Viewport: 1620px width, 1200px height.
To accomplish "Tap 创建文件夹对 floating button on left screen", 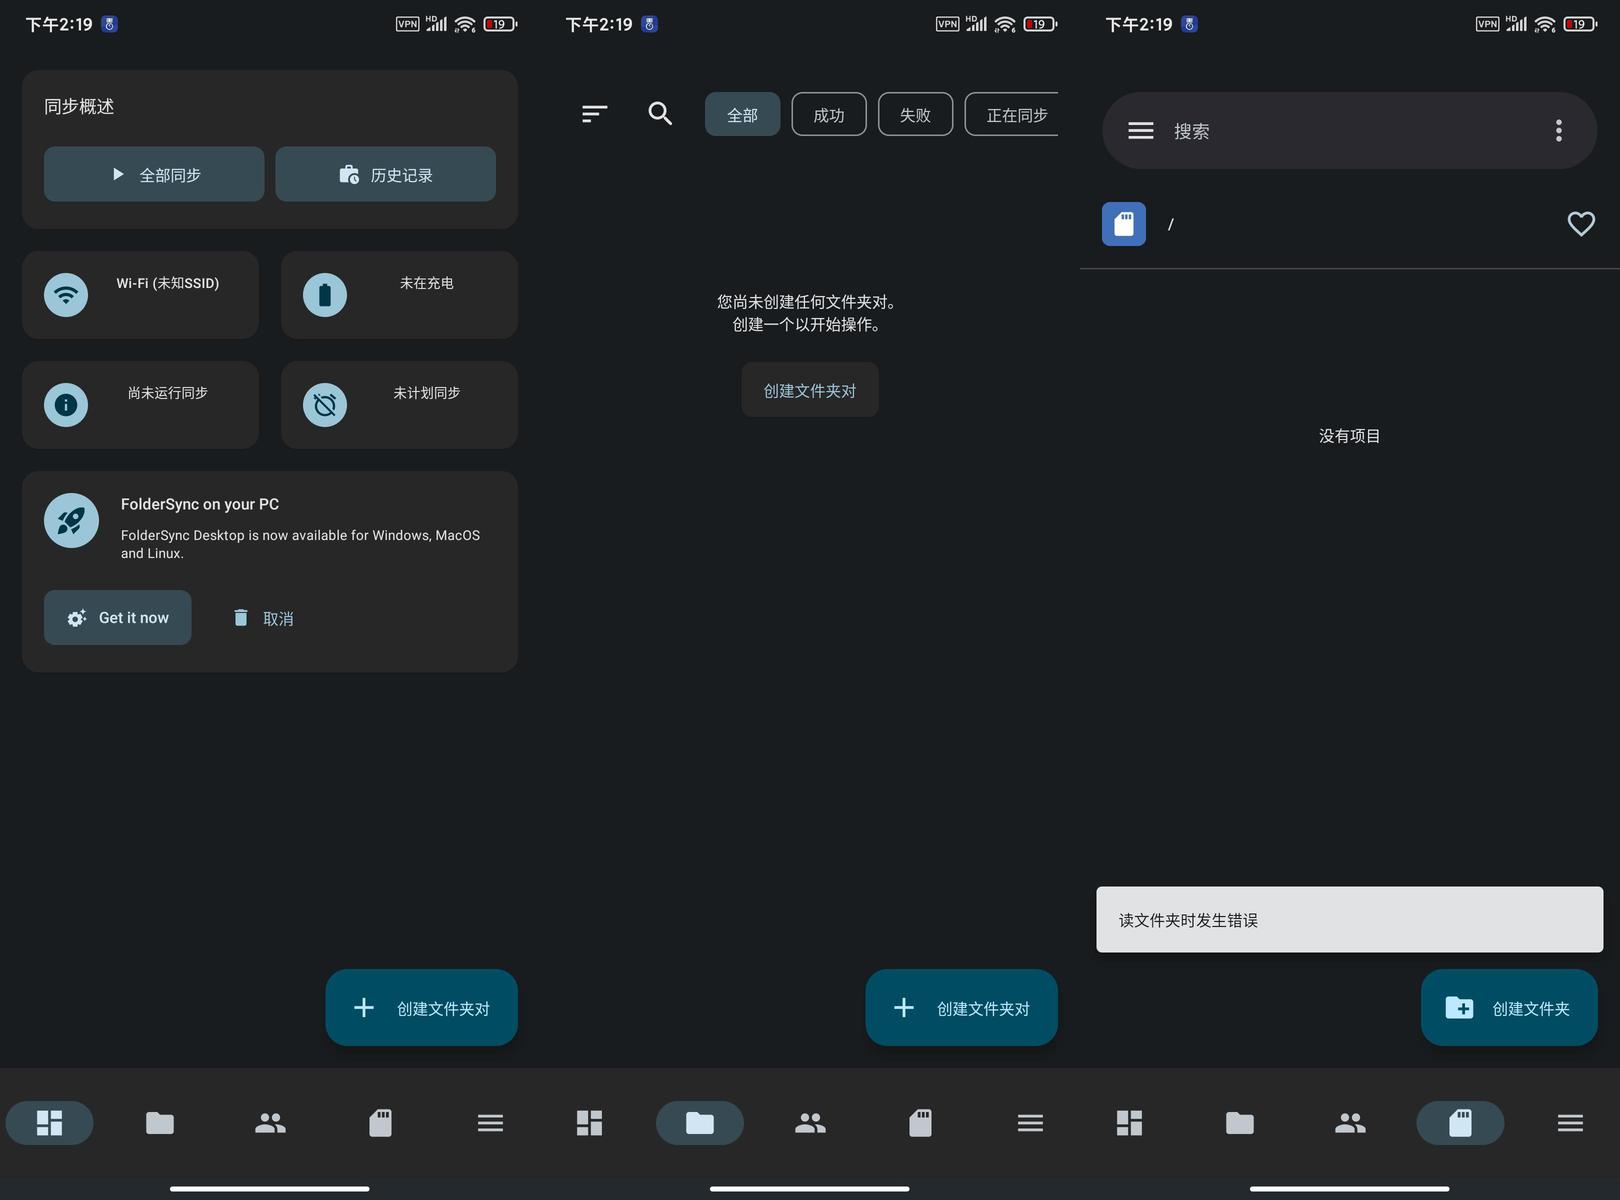I will tap(421, 1008).
